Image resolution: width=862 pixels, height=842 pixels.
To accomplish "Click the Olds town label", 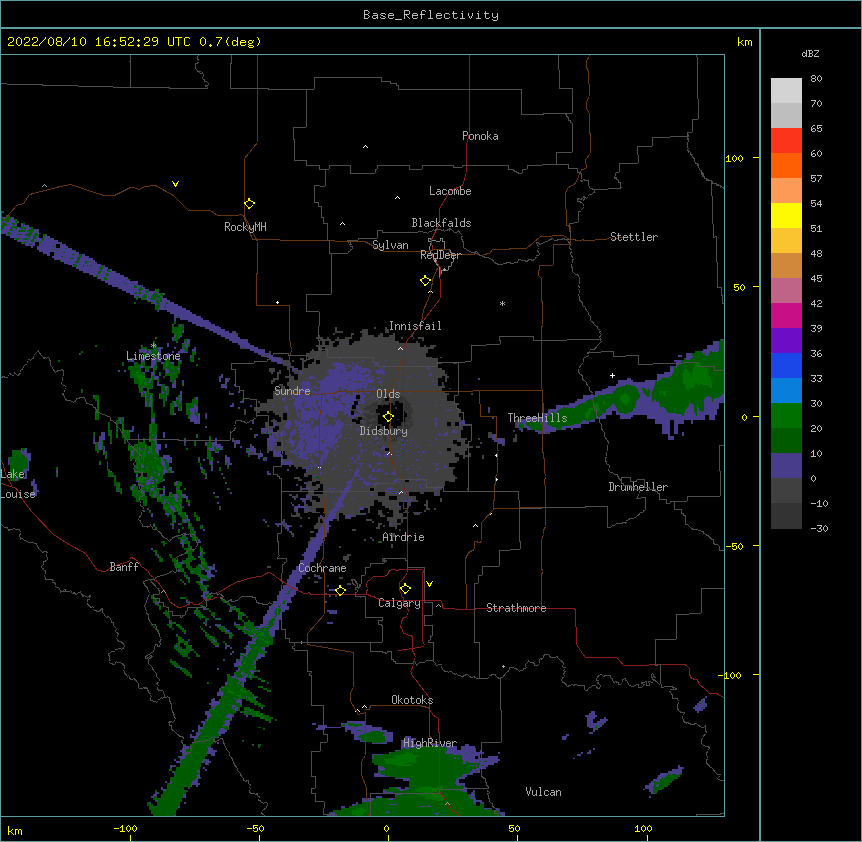I will [x=388, y=394].
